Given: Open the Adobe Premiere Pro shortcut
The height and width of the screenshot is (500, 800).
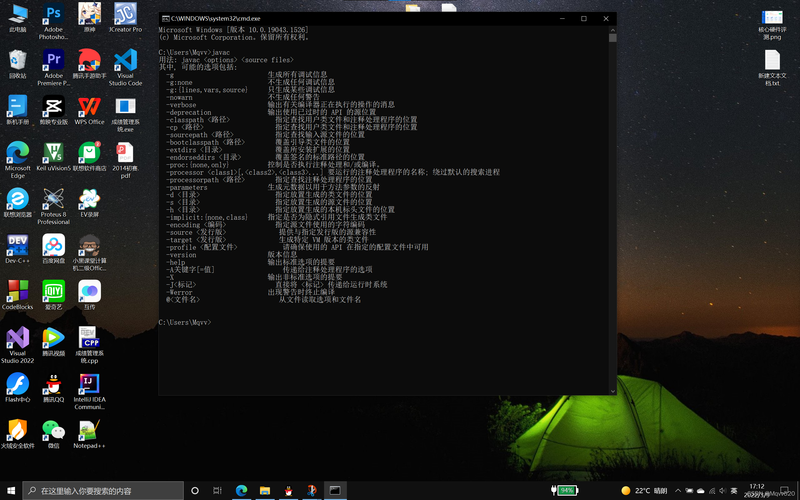Looking at the screenshot, I should pos(54,67).
